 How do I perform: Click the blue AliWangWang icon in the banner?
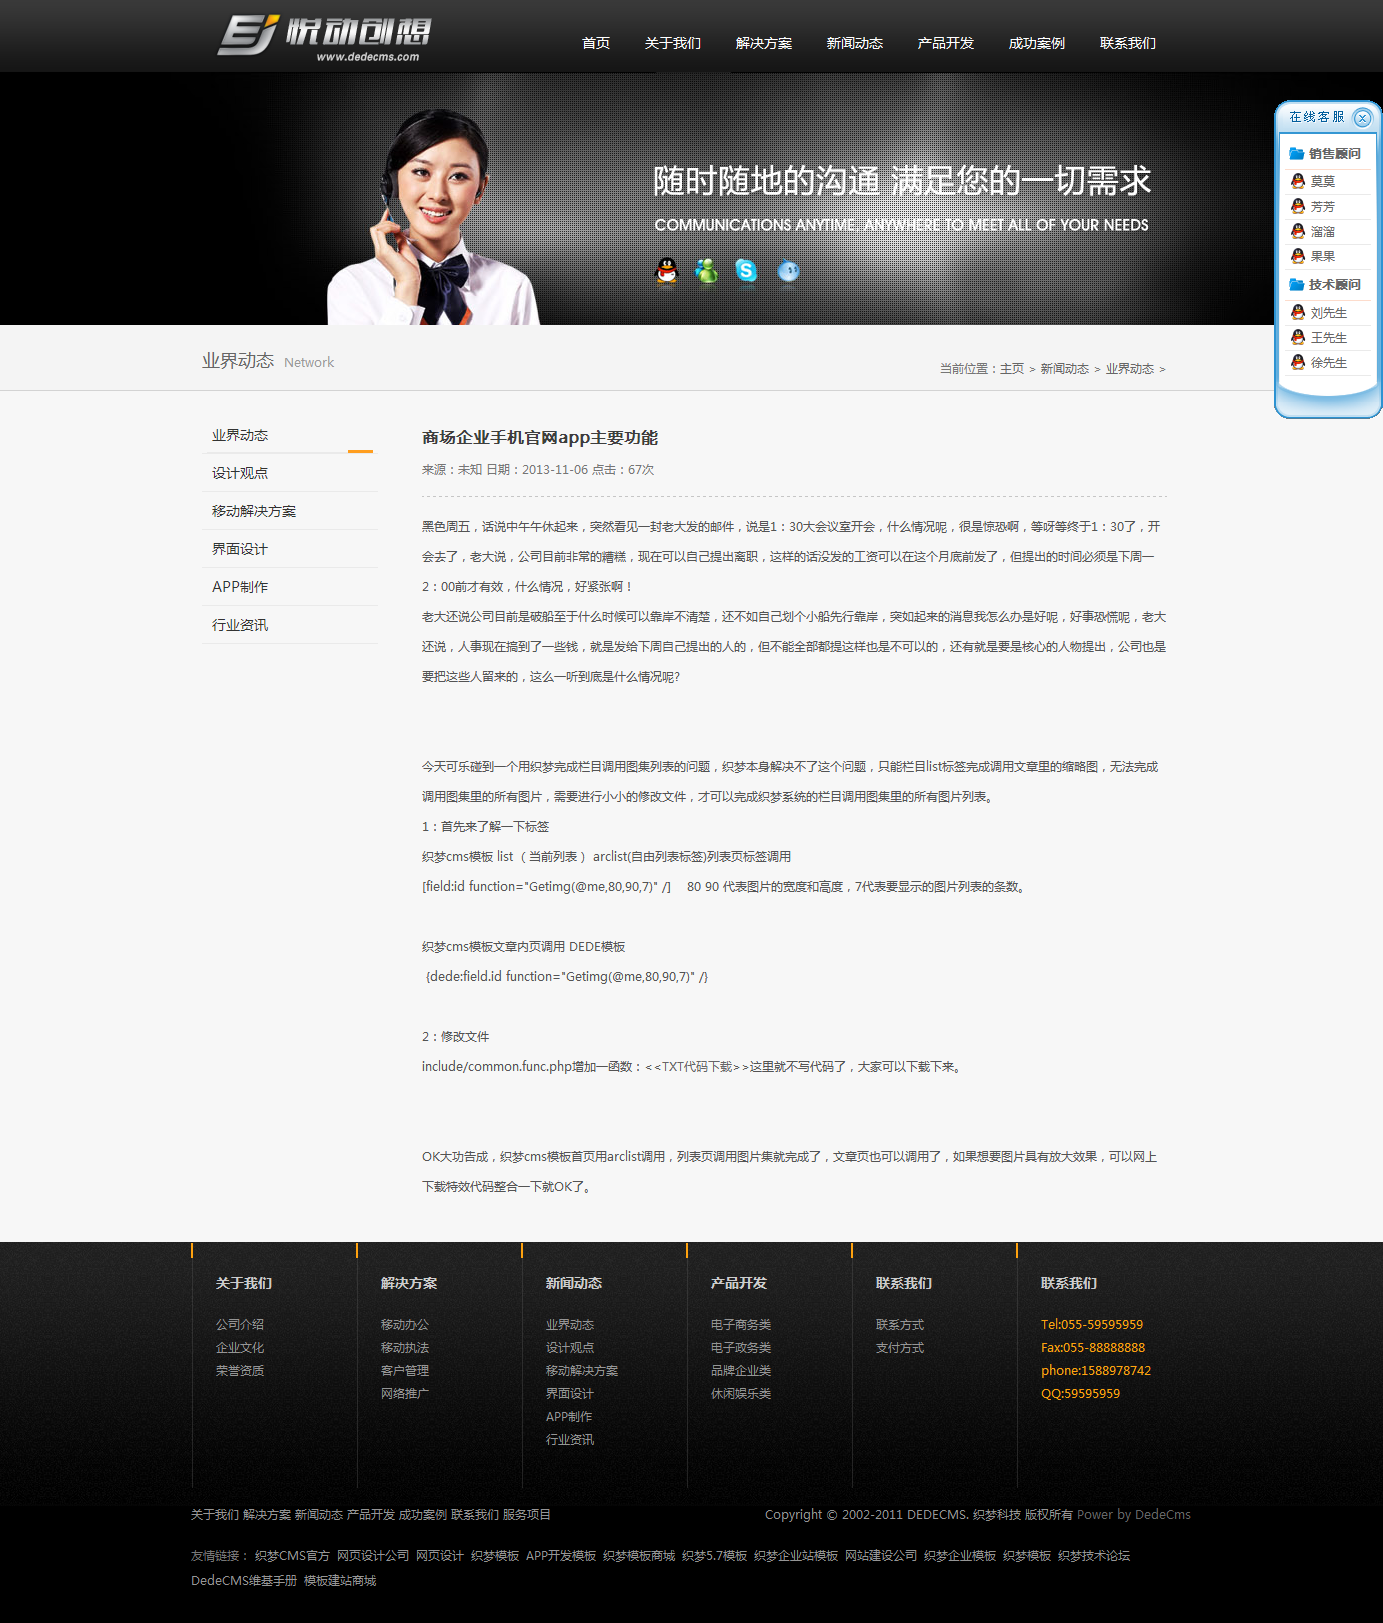(788, 270)
